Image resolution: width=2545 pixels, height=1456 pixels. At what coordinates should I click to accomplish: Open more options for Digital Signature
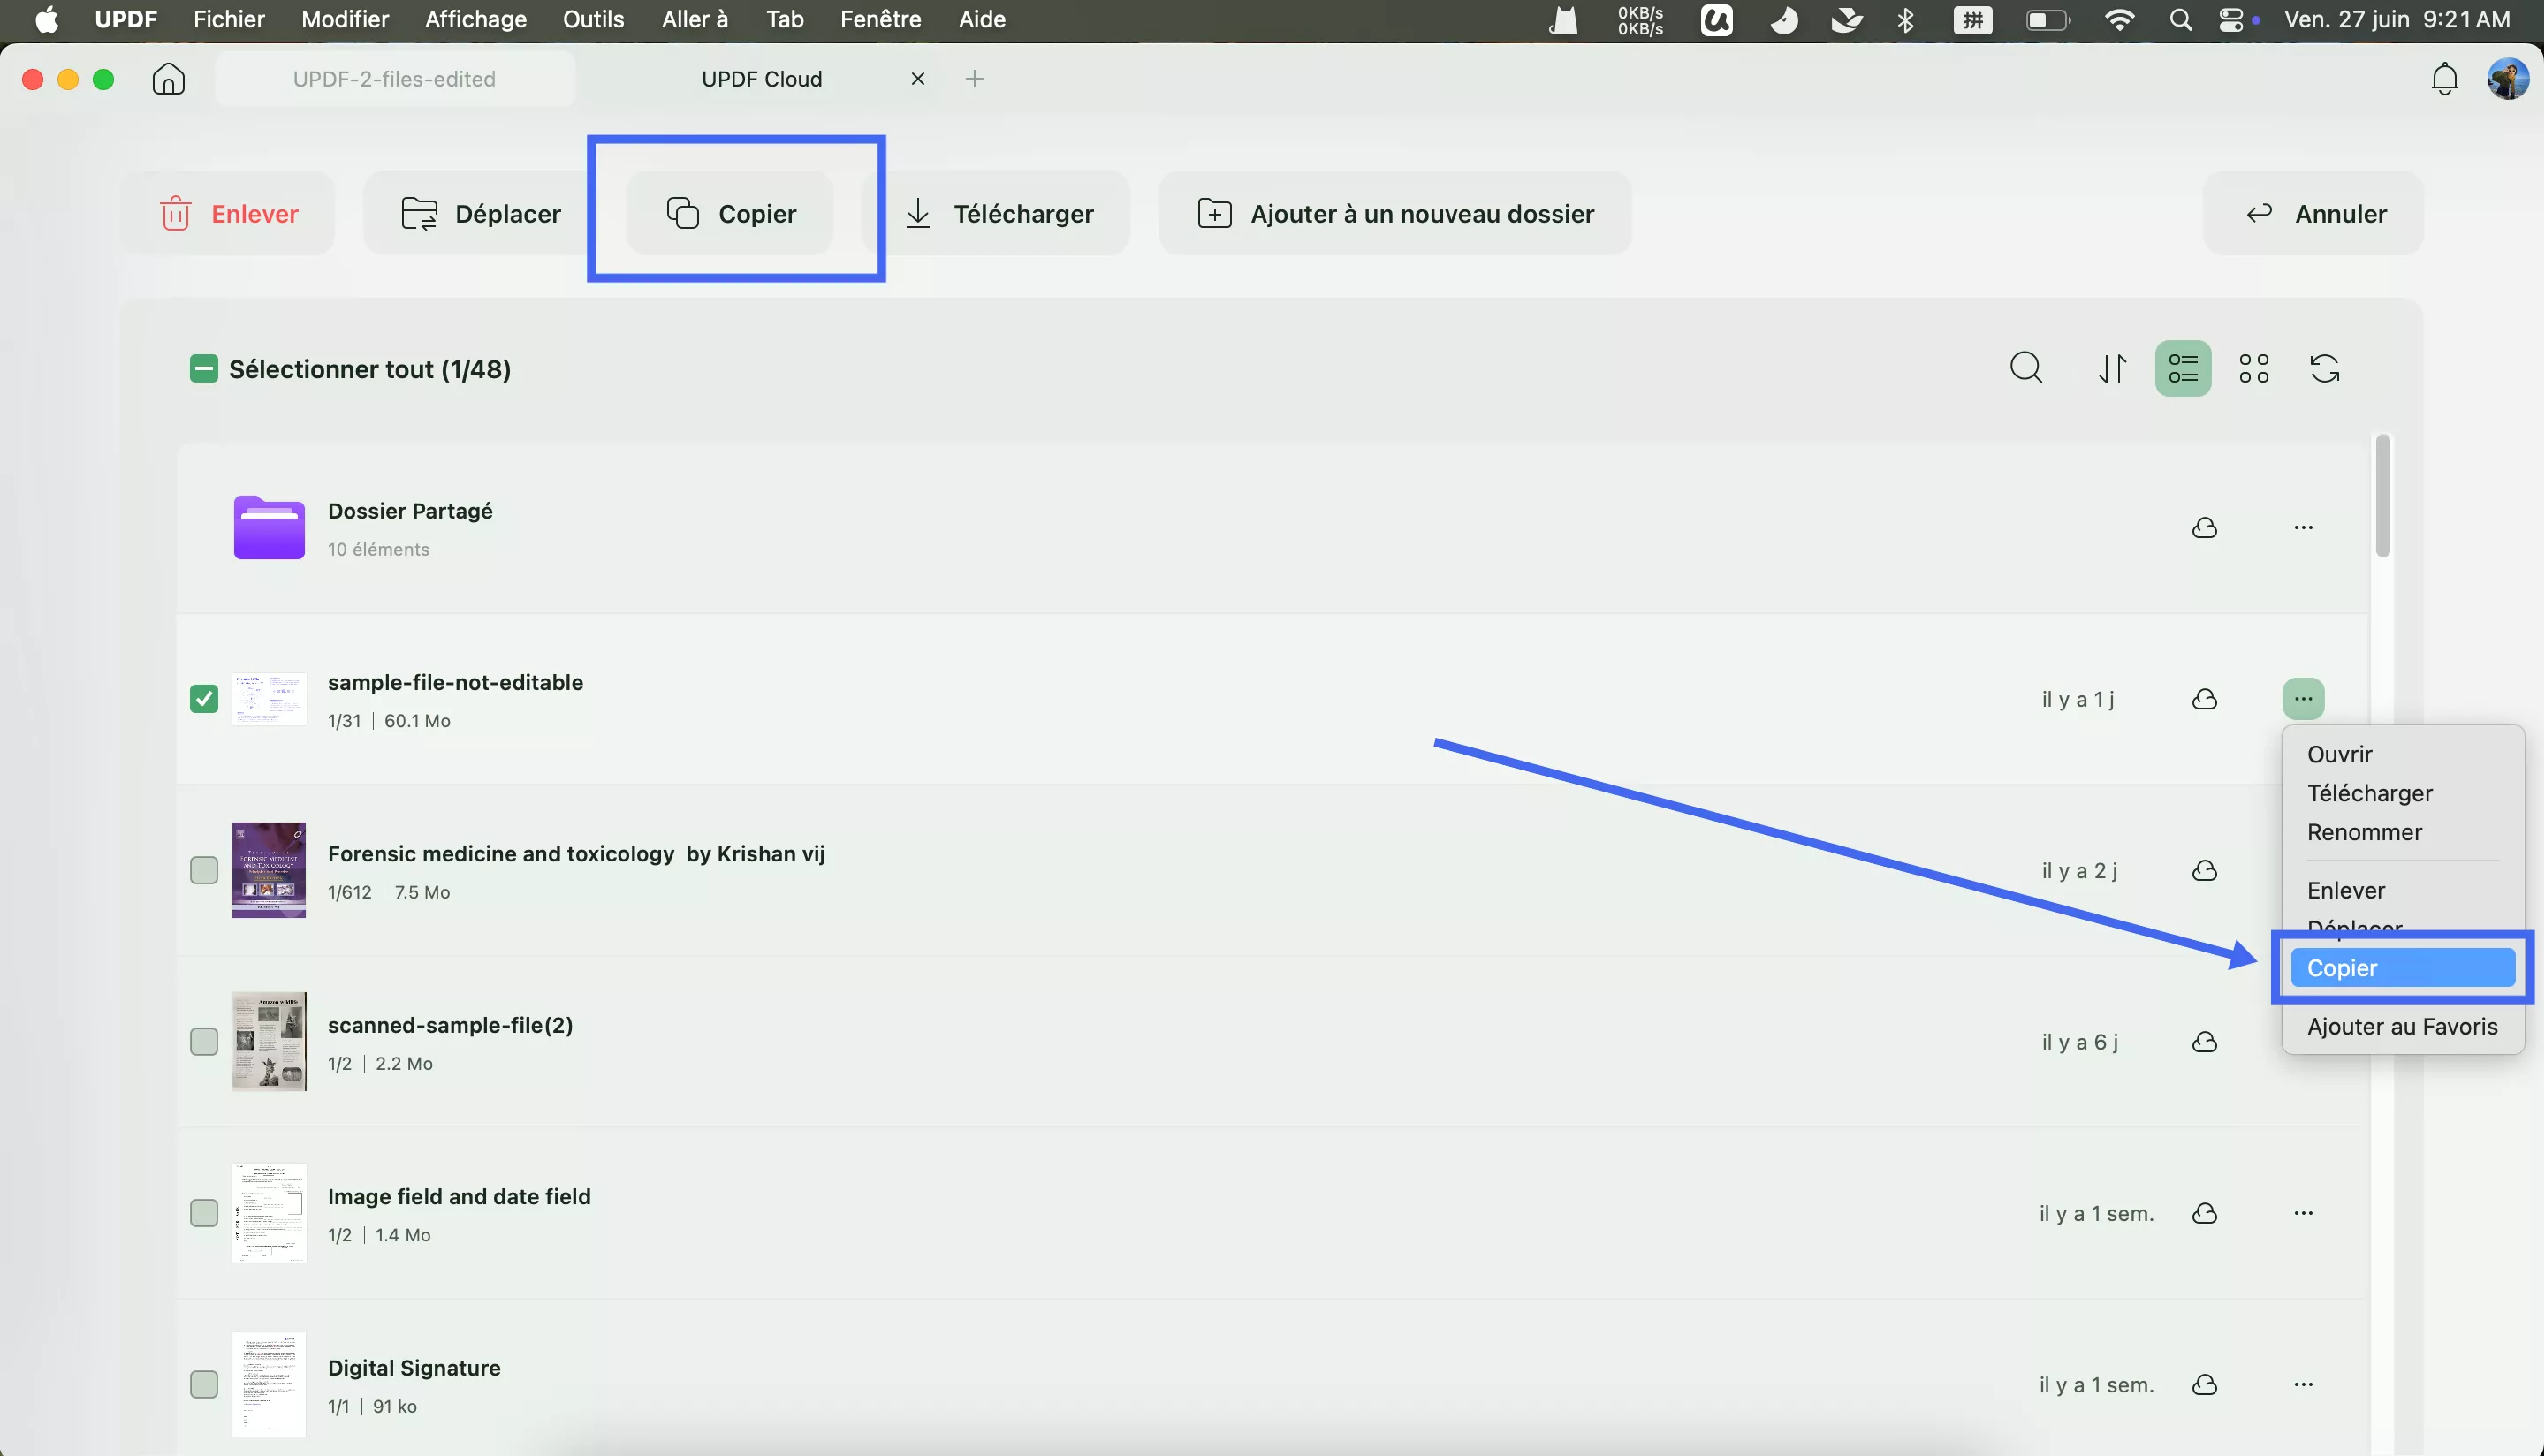tap(2304, 1385)
